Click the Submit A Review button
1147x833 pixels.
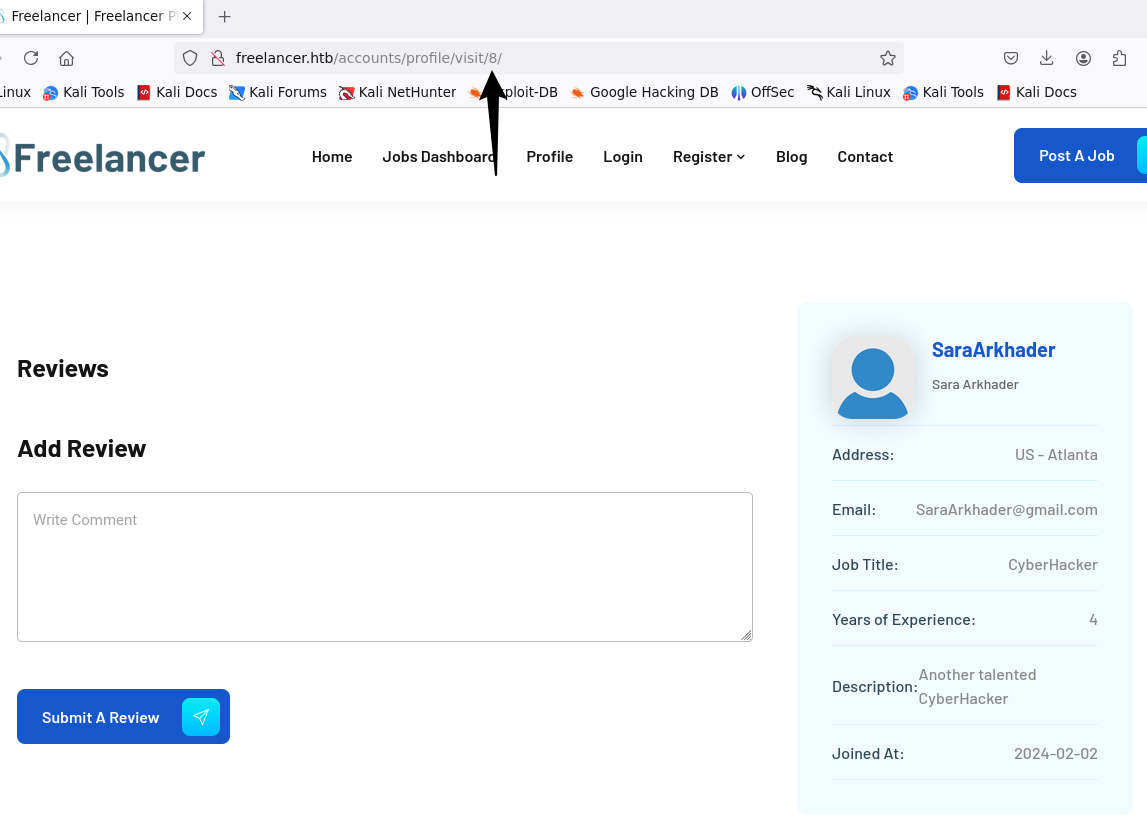coord(124,717)
